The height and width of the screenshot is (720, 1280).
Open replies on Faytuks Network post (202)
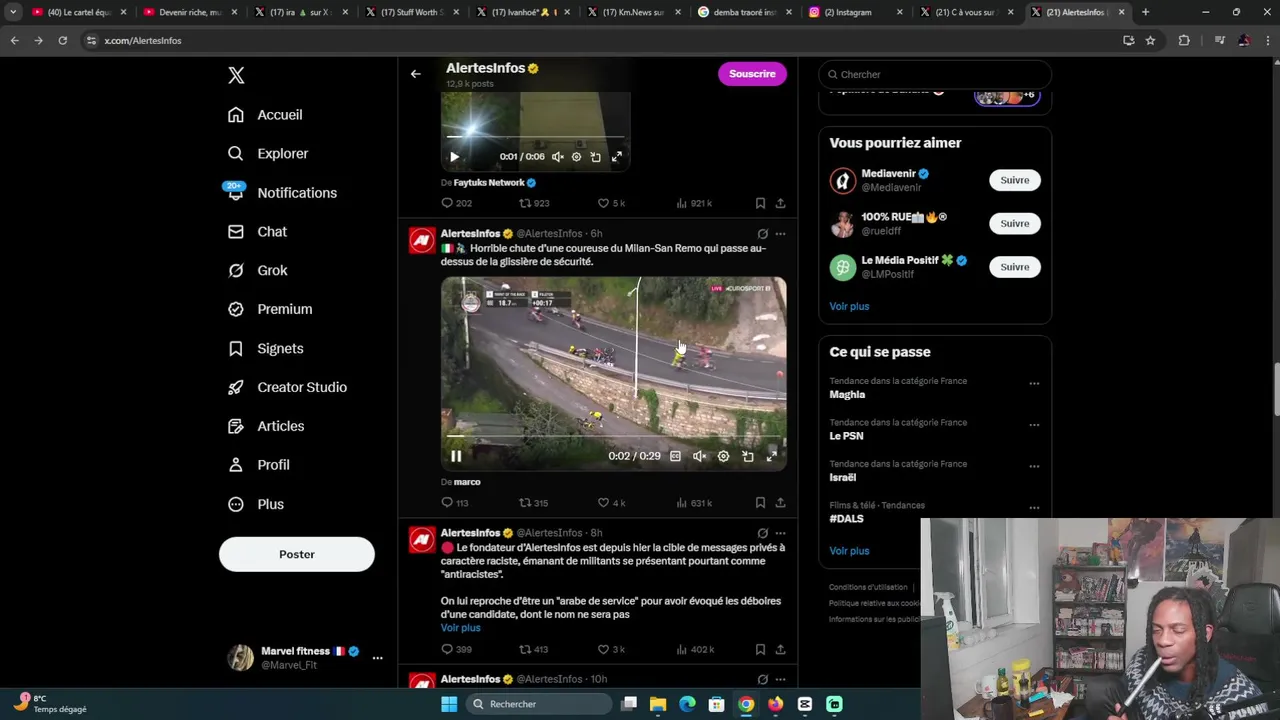457,203
